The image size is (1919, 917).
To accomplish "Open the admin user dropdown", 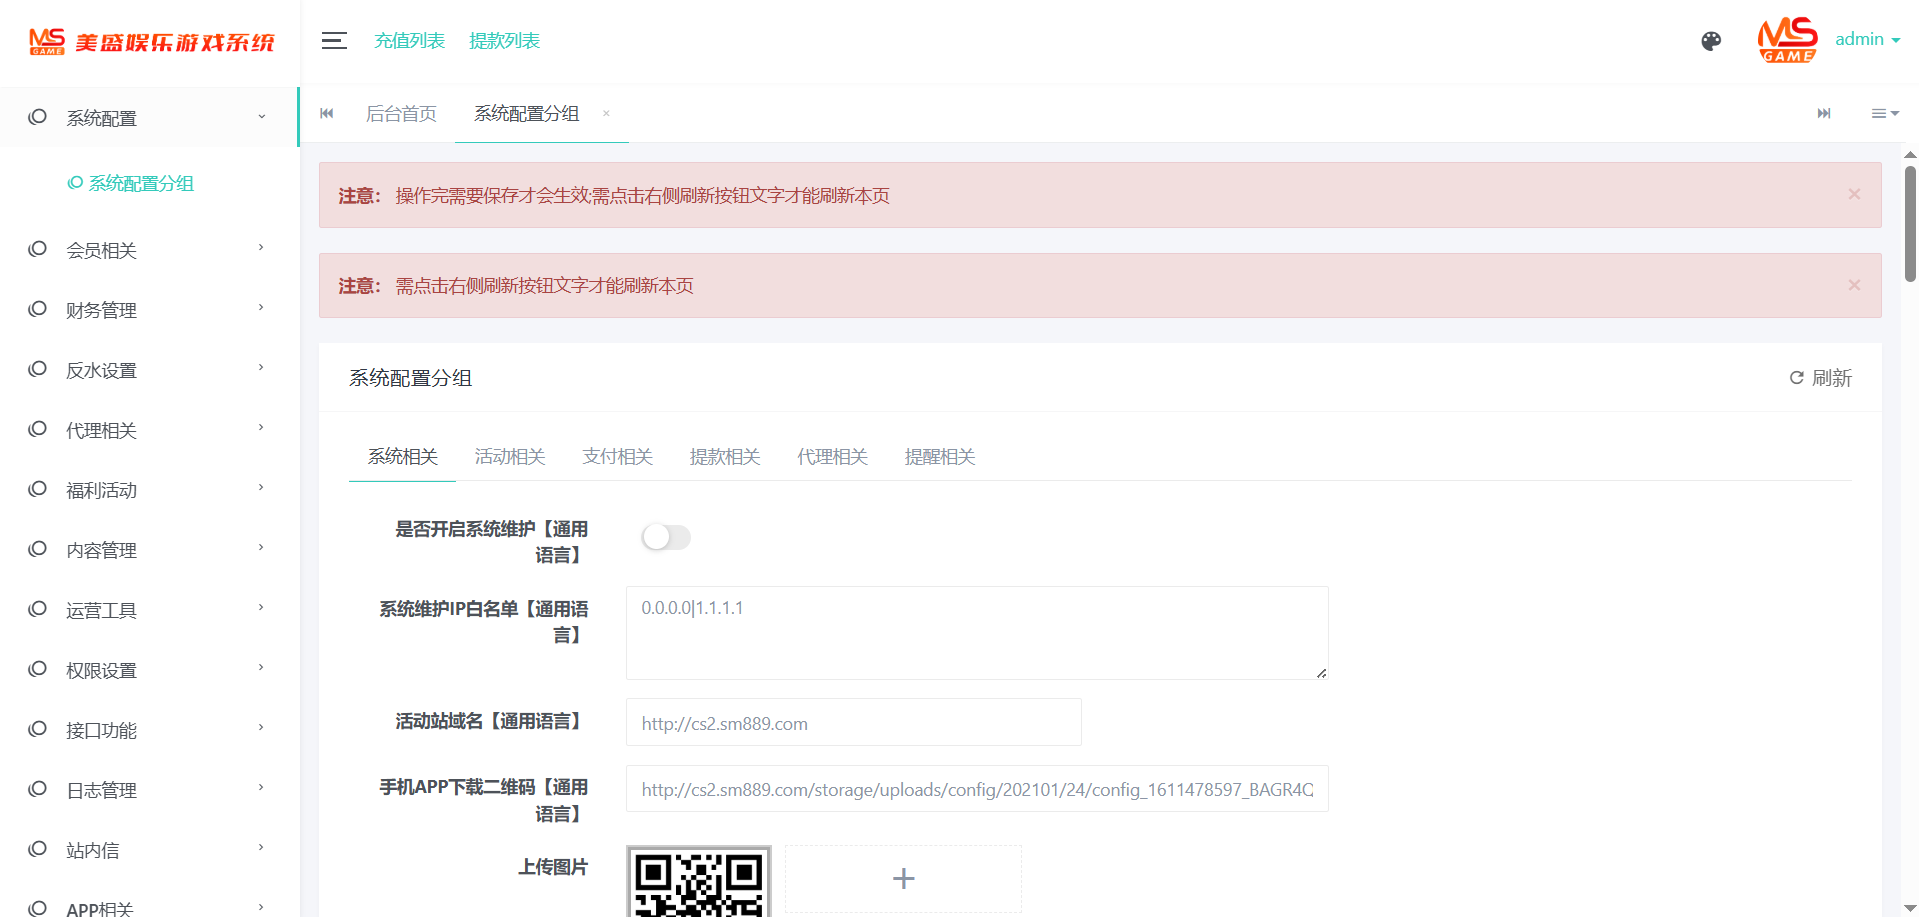I will click(1866, 40).
